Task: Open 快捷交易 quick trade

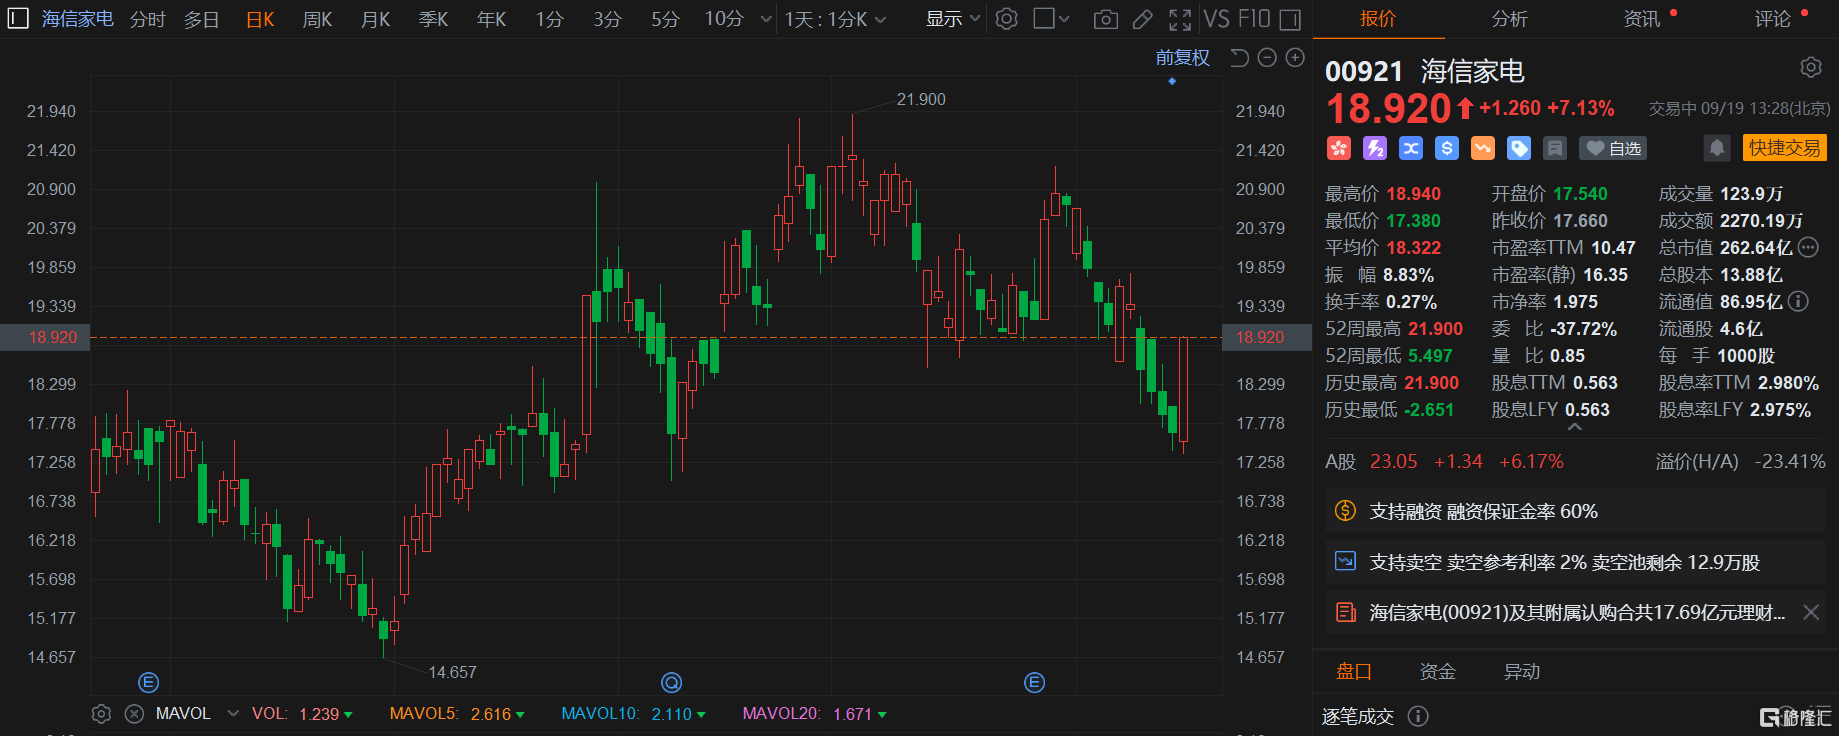Action: pos(1785,148)
